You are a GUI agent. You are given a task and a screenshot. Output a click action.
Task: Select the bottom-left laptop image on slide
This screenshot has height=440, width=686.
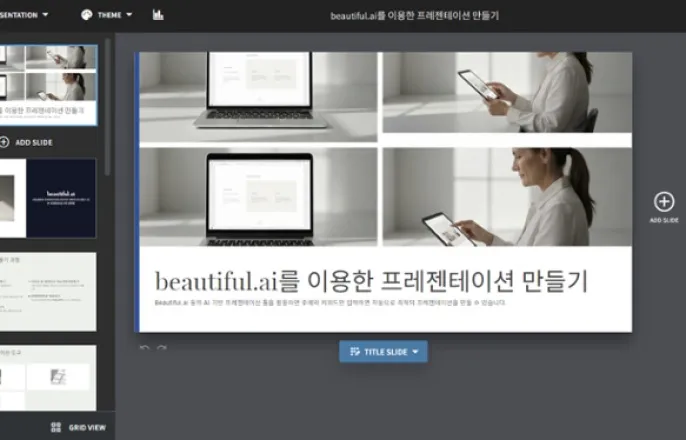[258, 197]
